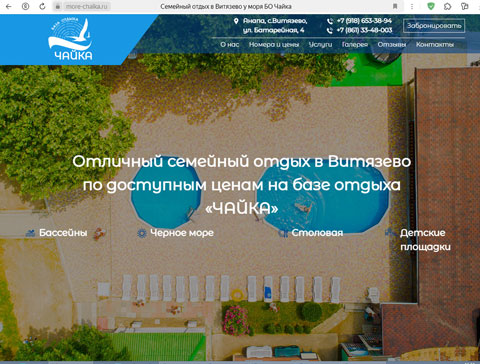Click the Детские площадки playground icon
The height and width of the screenshot is (364, 480).
390,232
